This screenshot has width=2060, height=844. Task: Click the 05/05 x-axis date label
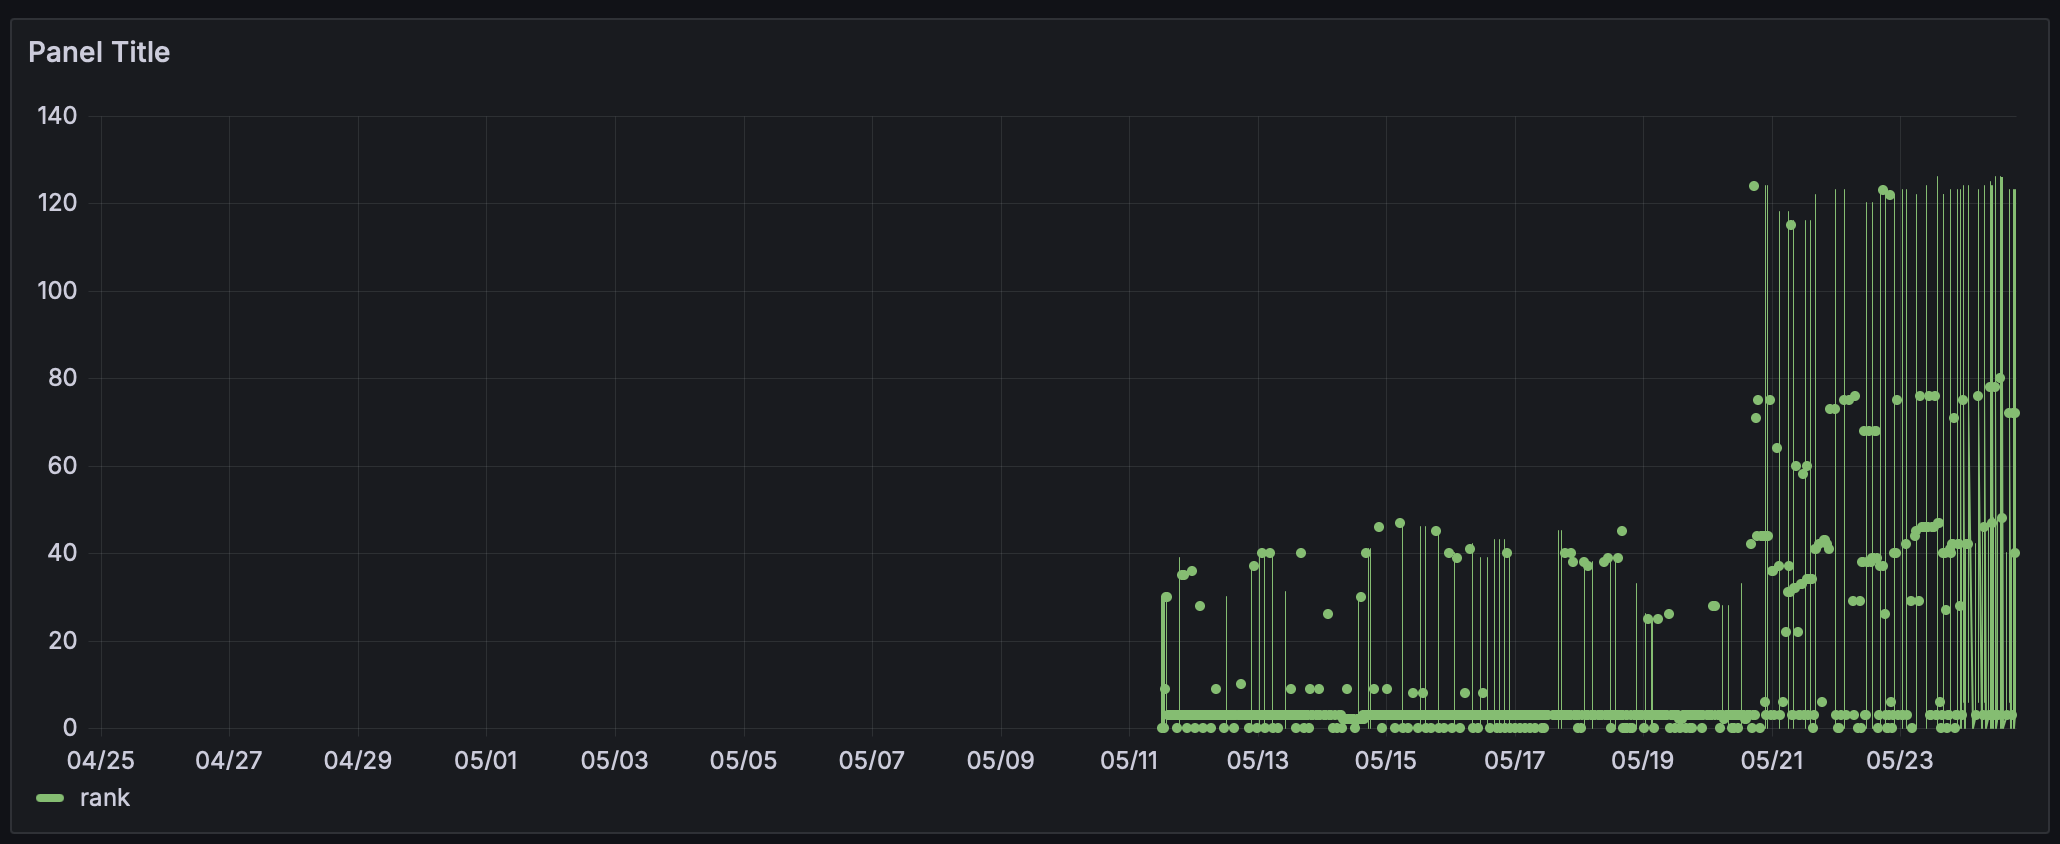point(743,761)
